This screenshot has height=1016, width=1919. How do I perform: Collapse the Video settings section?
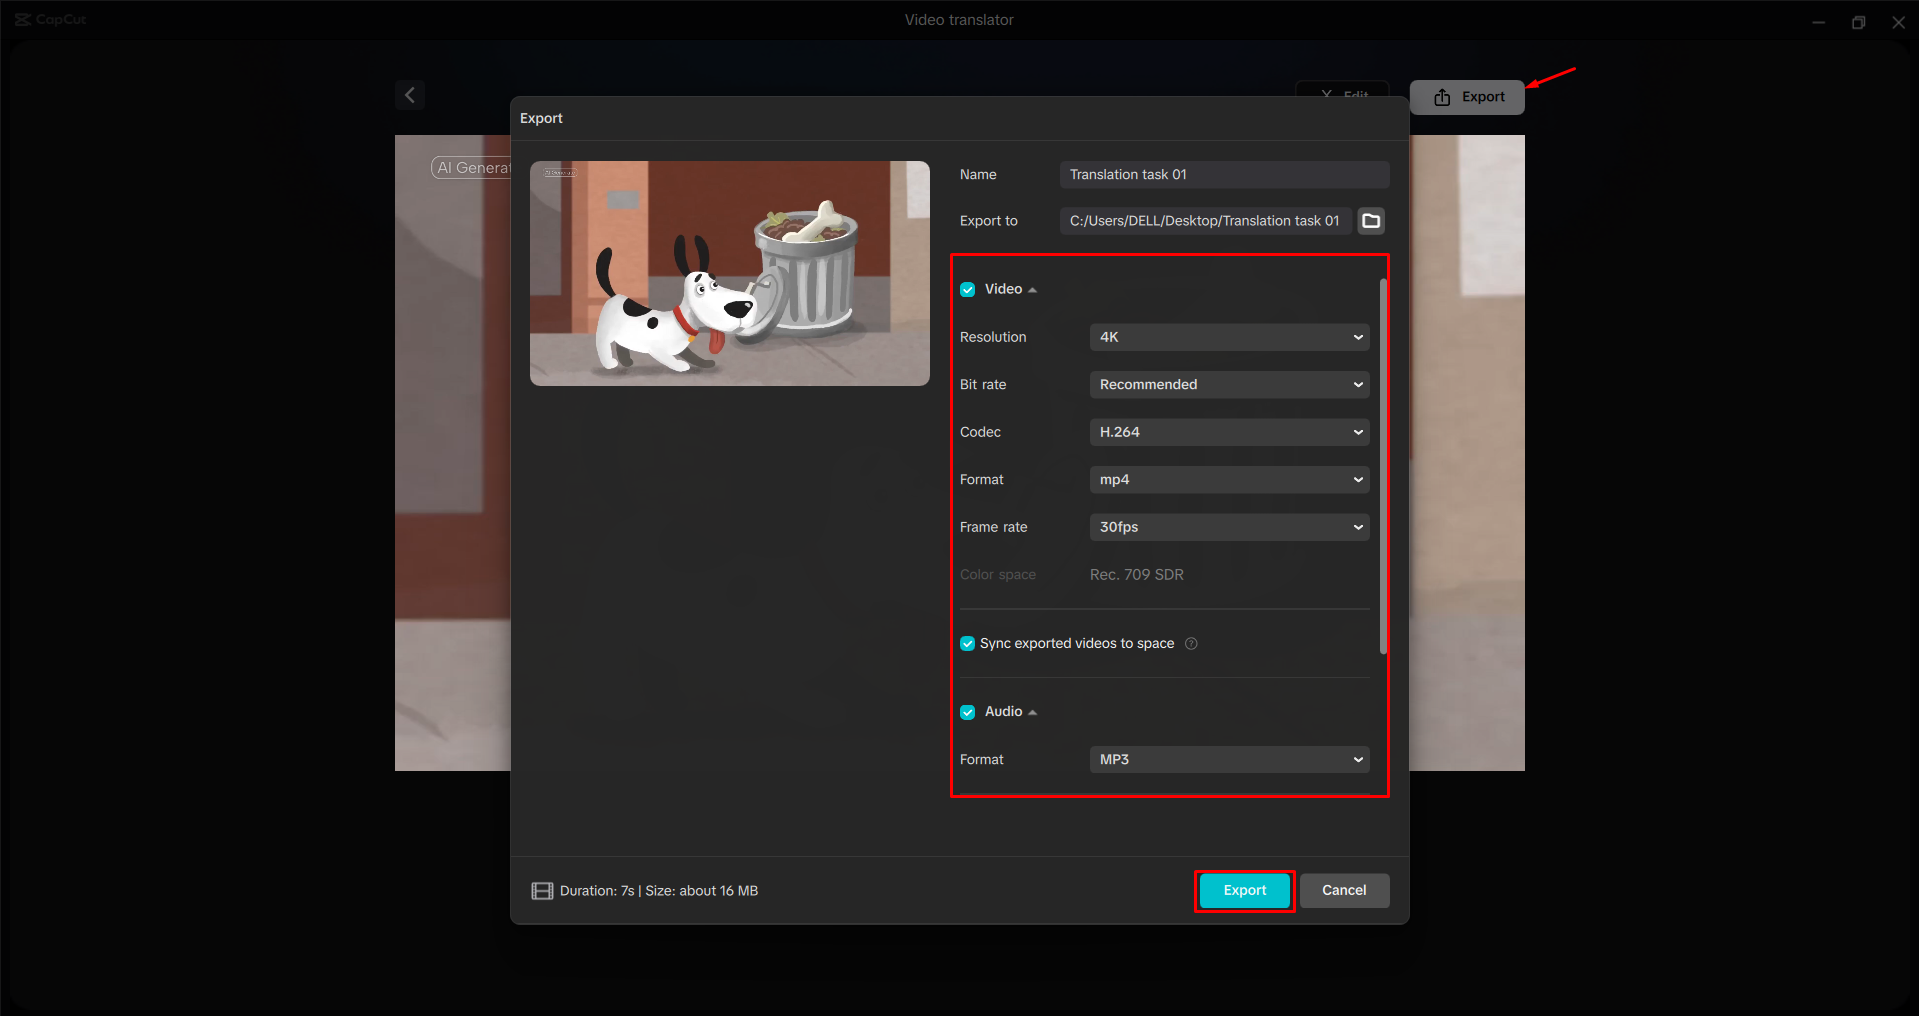[1034, 289]
